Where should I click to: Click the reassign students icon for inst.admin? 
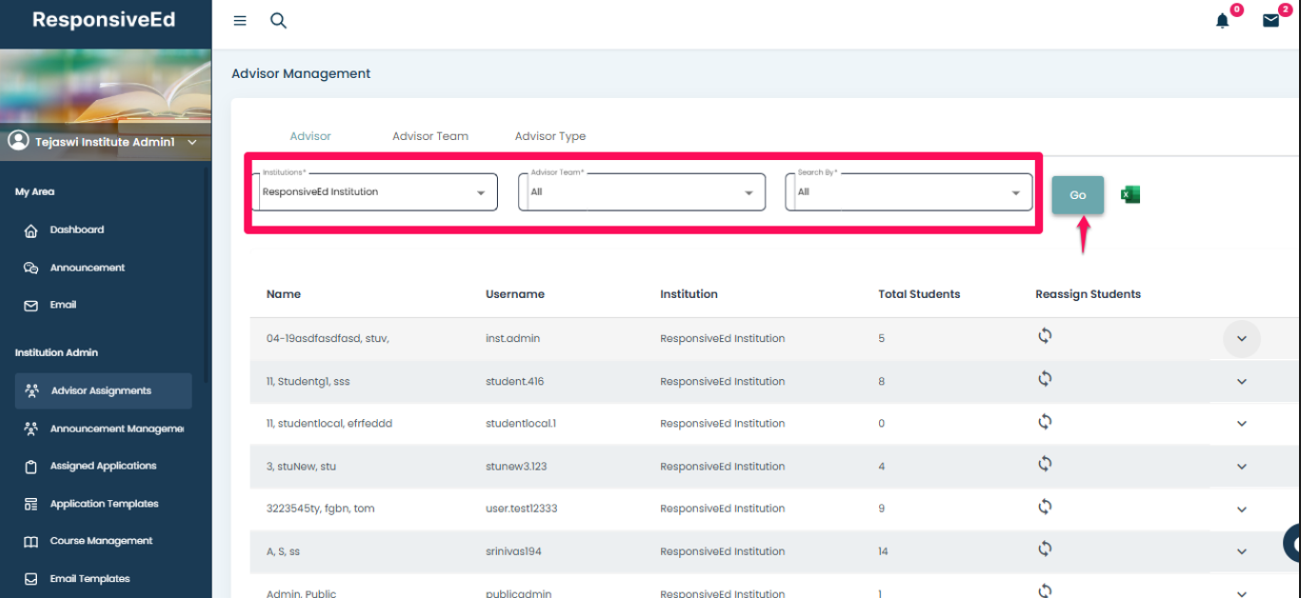(1045, 336)
